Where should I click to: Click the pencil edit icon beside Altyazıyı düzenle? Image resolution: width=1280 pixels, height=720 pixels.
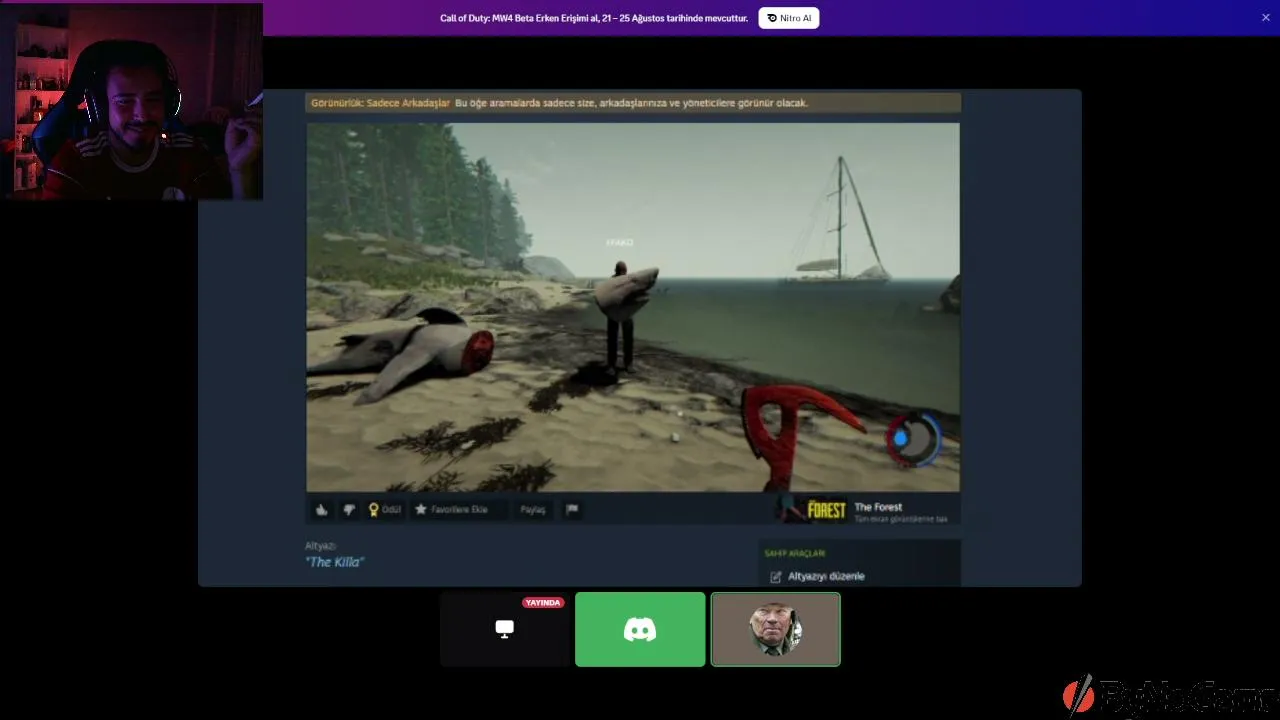775,576
